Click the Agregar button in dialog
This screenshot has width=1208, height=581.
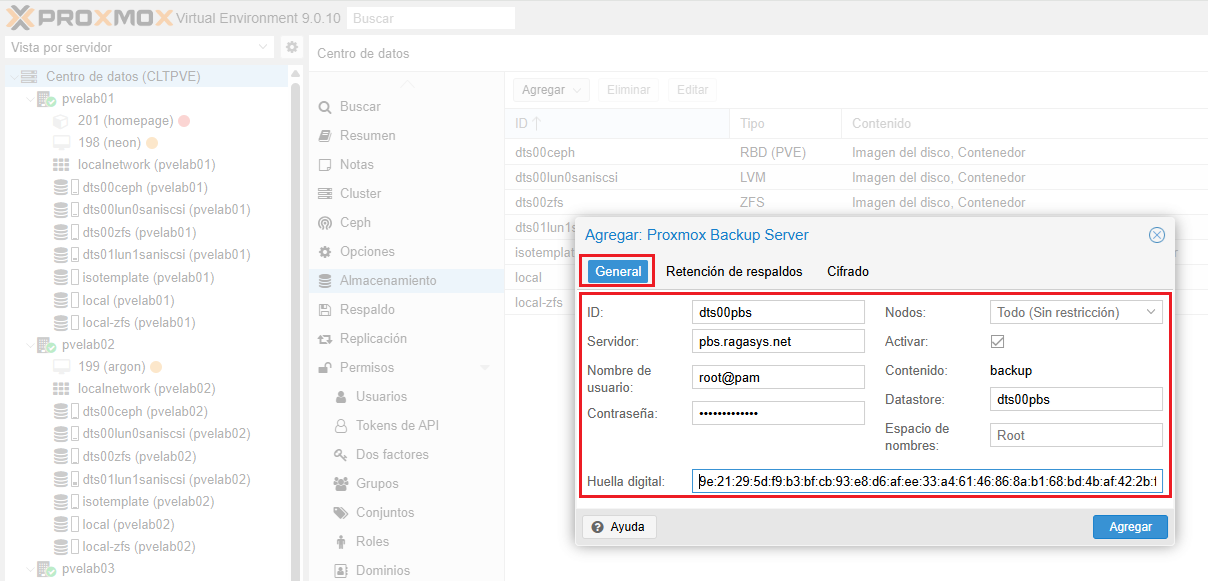pyautogui.click(x=1130, y=527)
